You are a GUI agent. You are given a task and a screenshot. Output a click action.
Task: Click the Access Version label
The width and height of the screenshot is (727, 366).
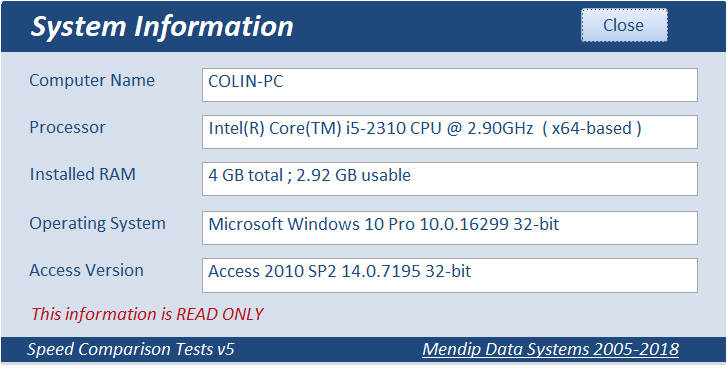pos(86,270)
